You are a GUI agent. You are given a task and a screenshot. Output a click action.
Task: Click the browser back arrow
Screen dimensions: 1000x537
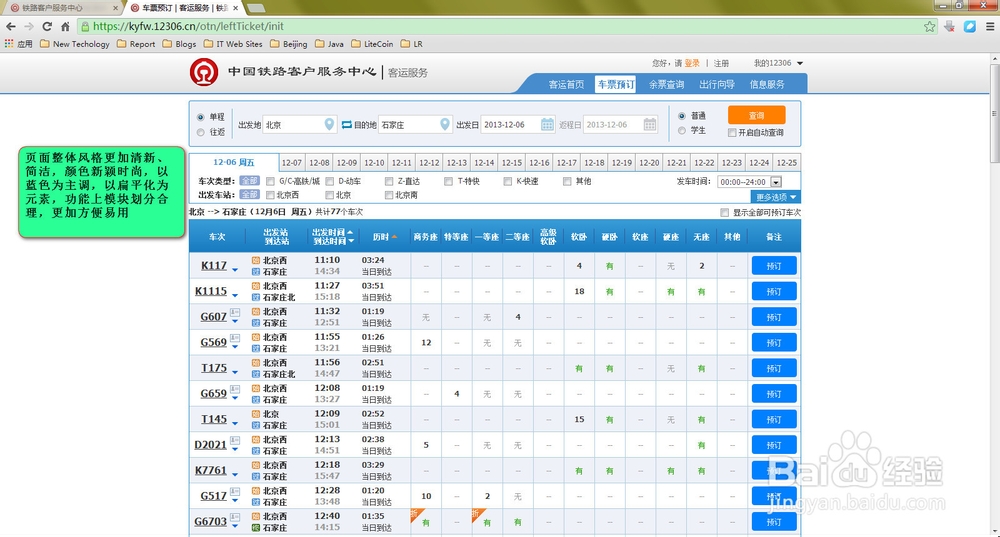(x=11, y=26)
